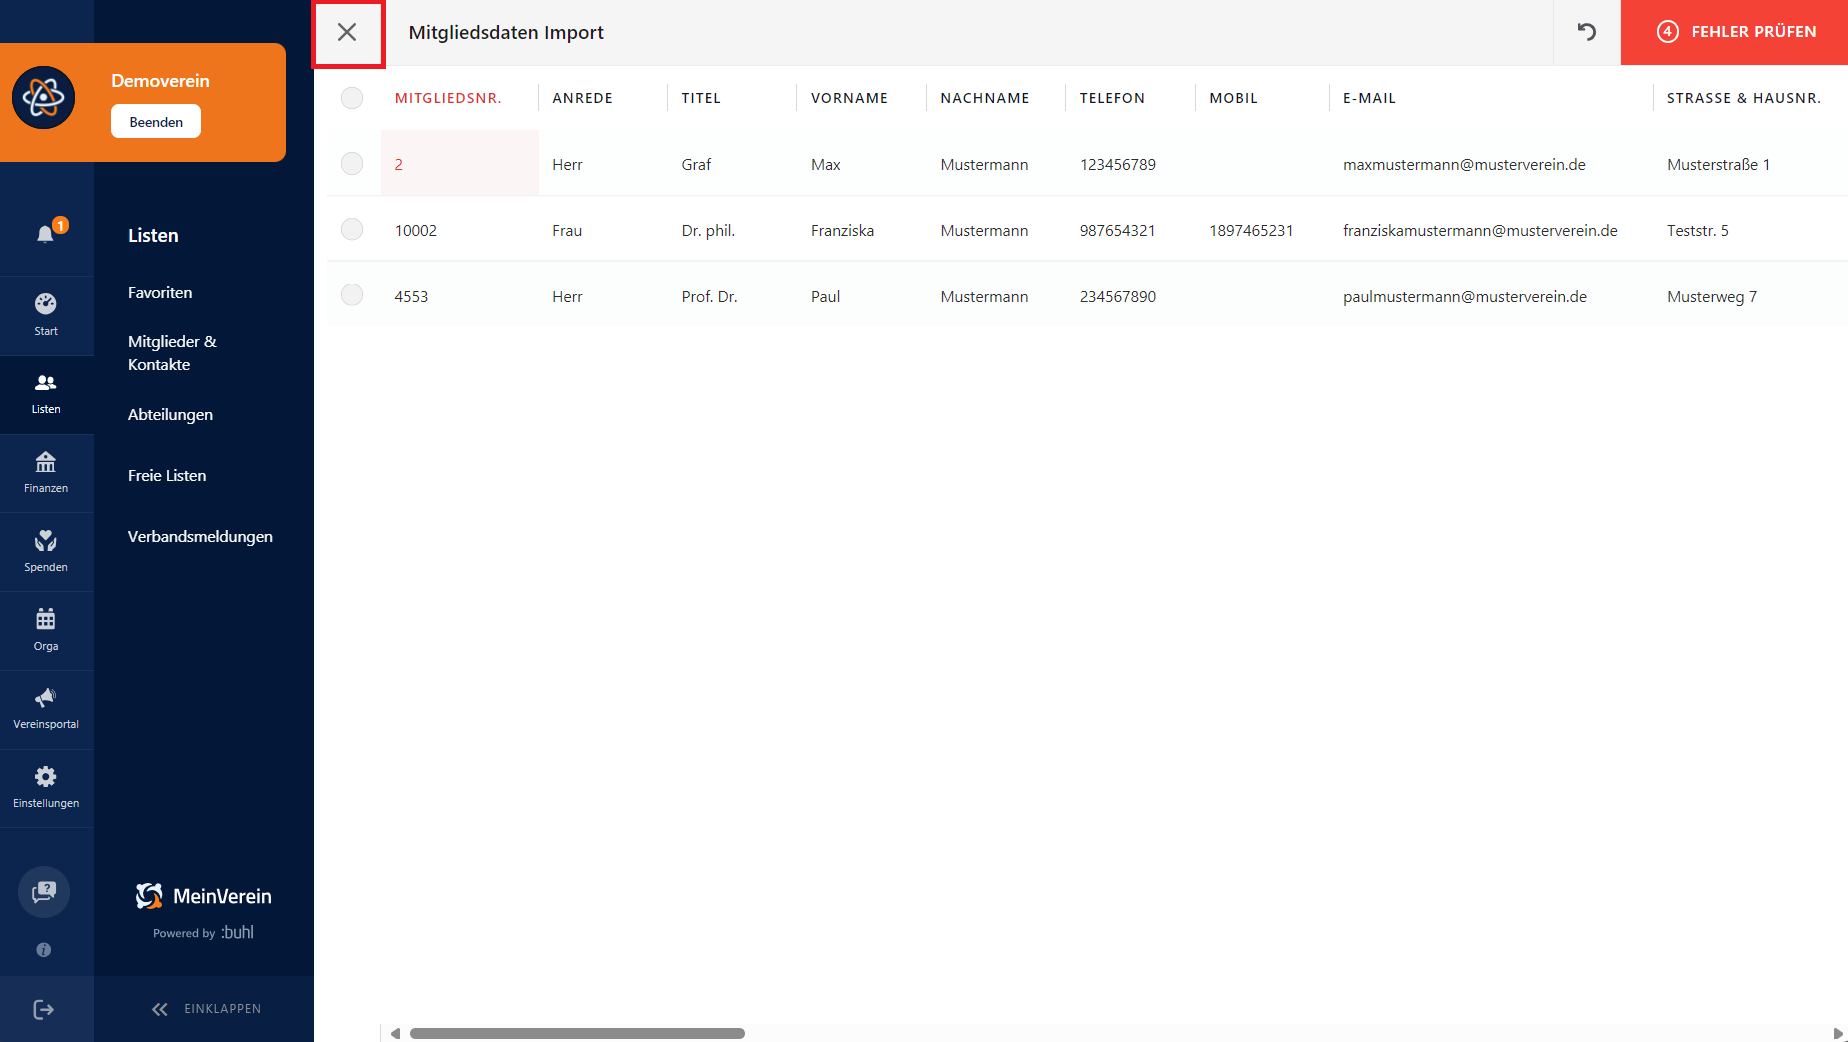Select the row of Franziska Mustermann
Image resolution: width=1848 pixels, height=1042 pixels.
point(352,230)
